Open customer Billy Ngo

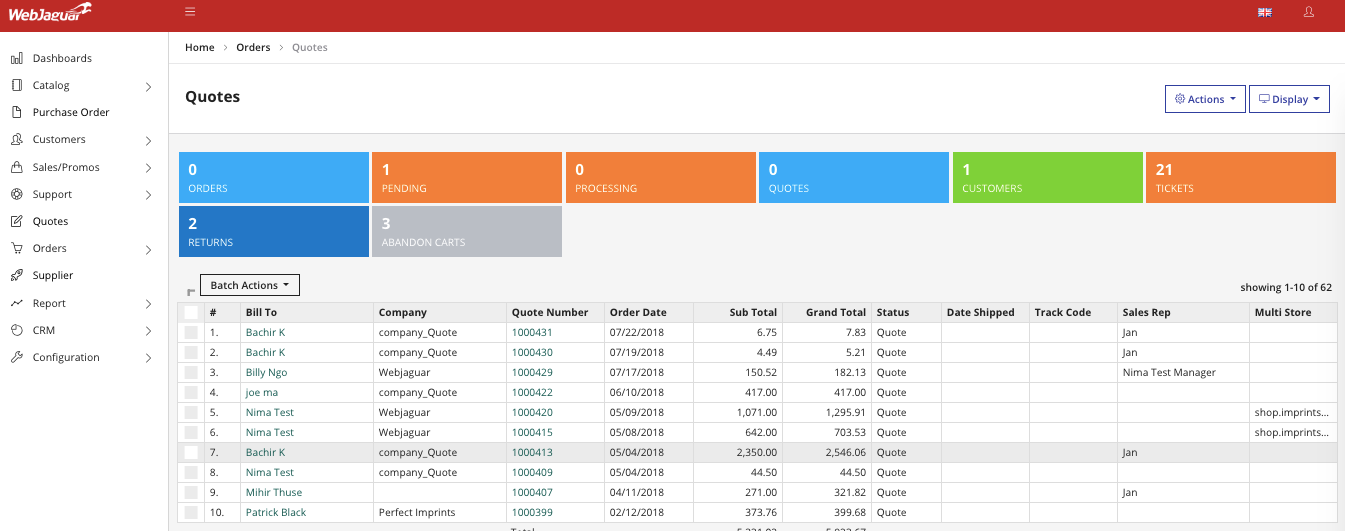coord(266,372)
